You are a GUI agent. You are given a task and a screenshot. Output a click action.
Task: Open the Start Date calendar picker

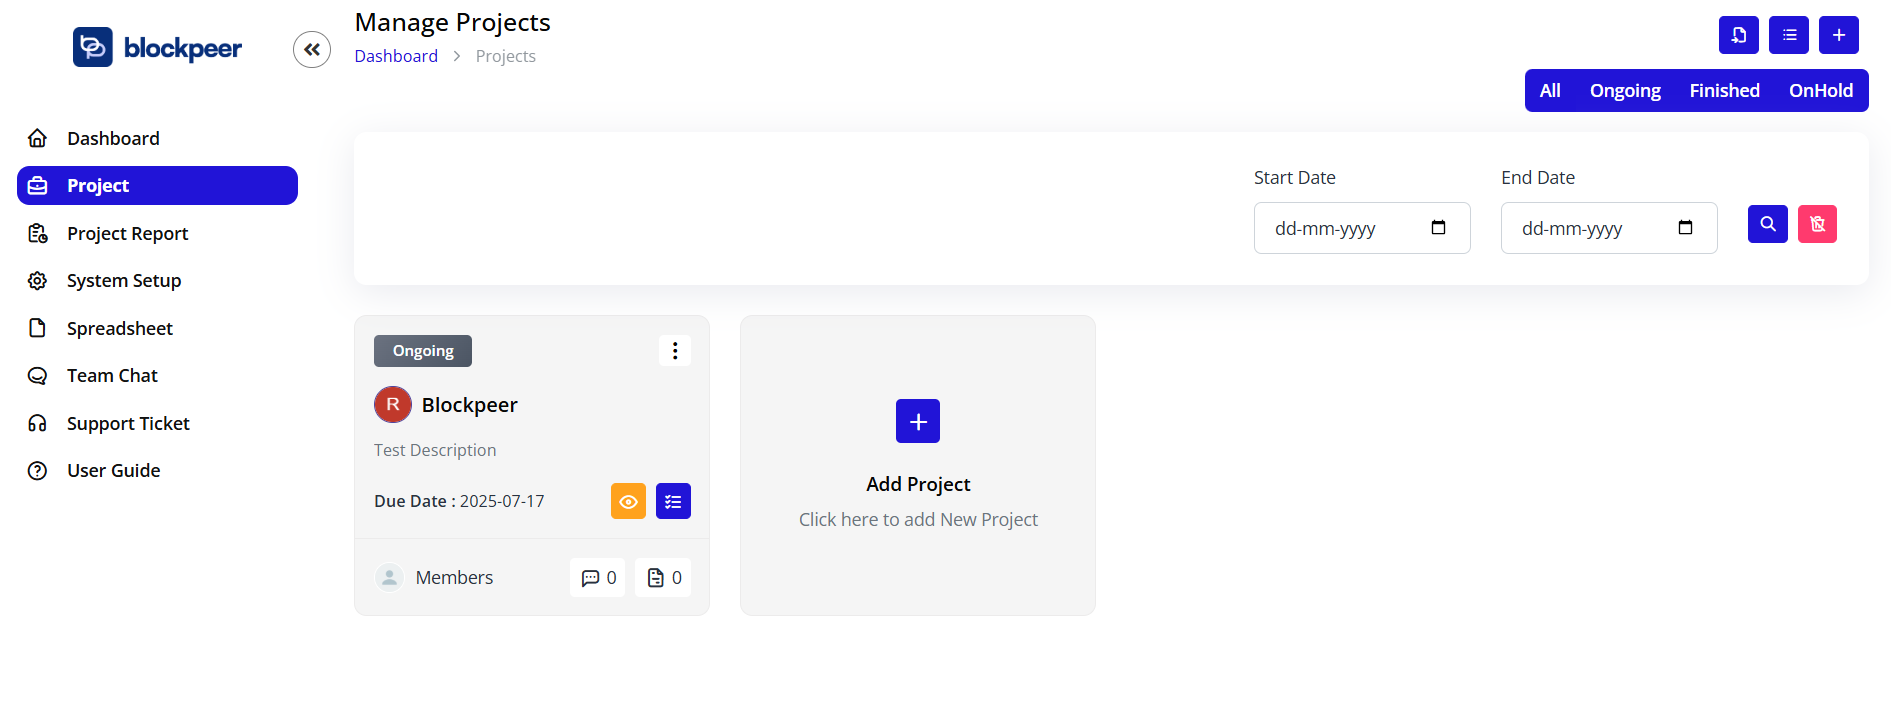point(1438,228)
